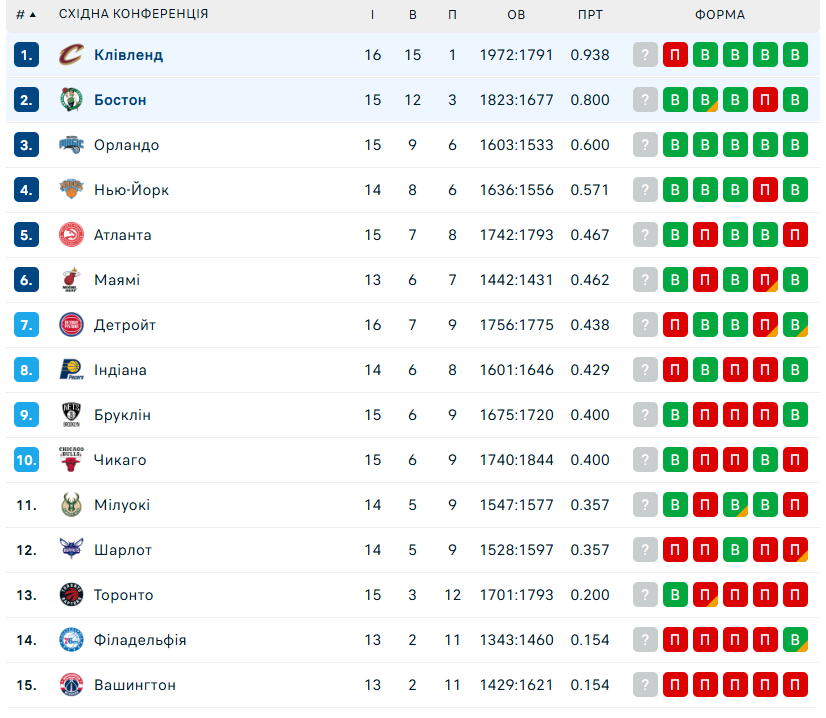Open the Miami Heat logo
Viewport: 826px width, 718px height.
(x=71, y=280)
